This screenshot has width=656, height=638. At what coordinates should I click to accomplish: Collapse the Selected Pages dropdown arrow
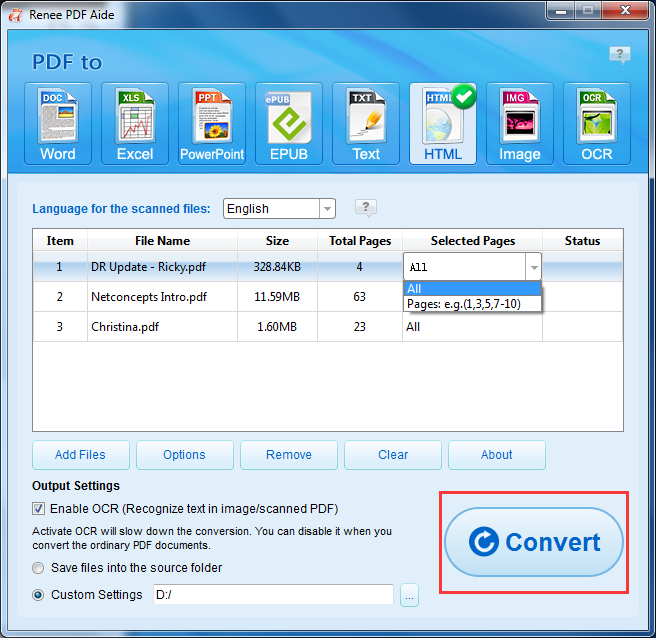pos(533,268)
